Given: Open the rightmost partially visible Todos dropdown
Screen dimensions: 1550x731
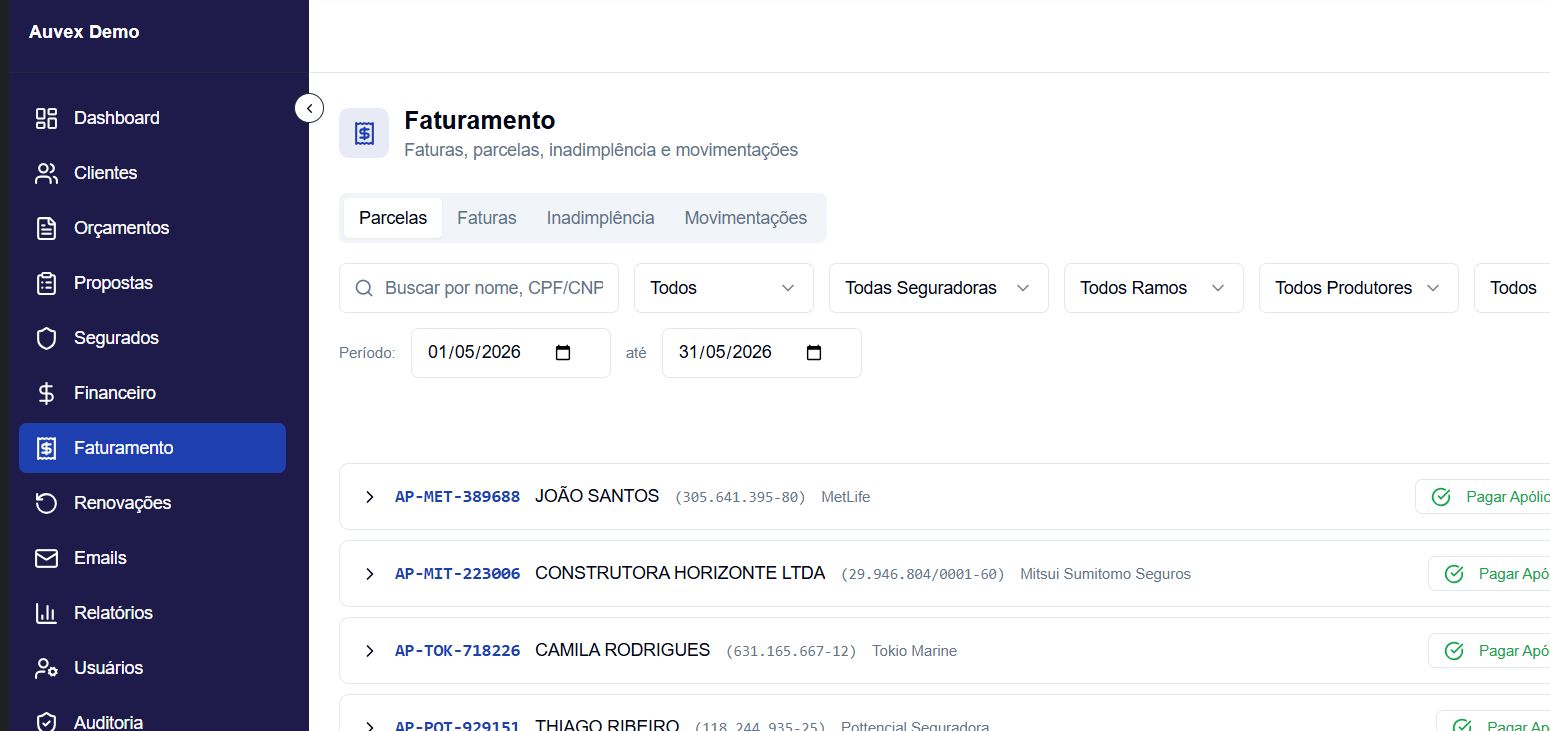Looking at the screenshot, I should (x=1512, y=288).
